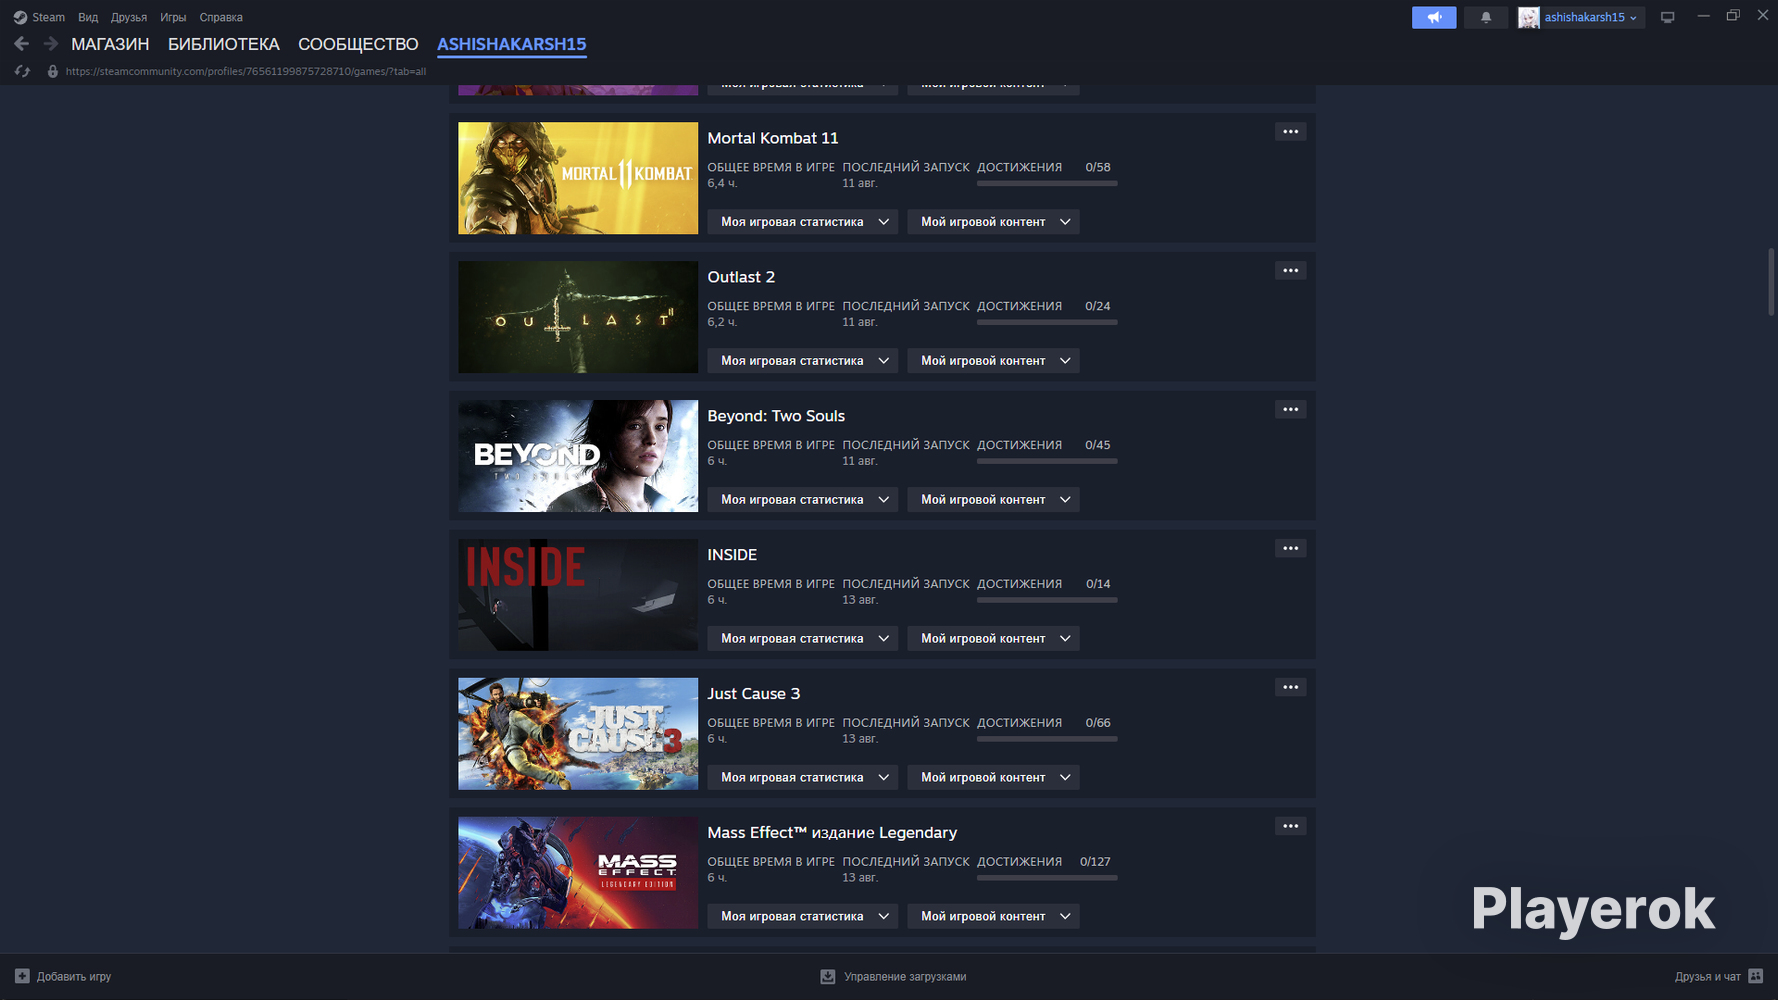
Task: Expand 'Мой игровой контент' for Just Cause 3
Action: point(993,778)
